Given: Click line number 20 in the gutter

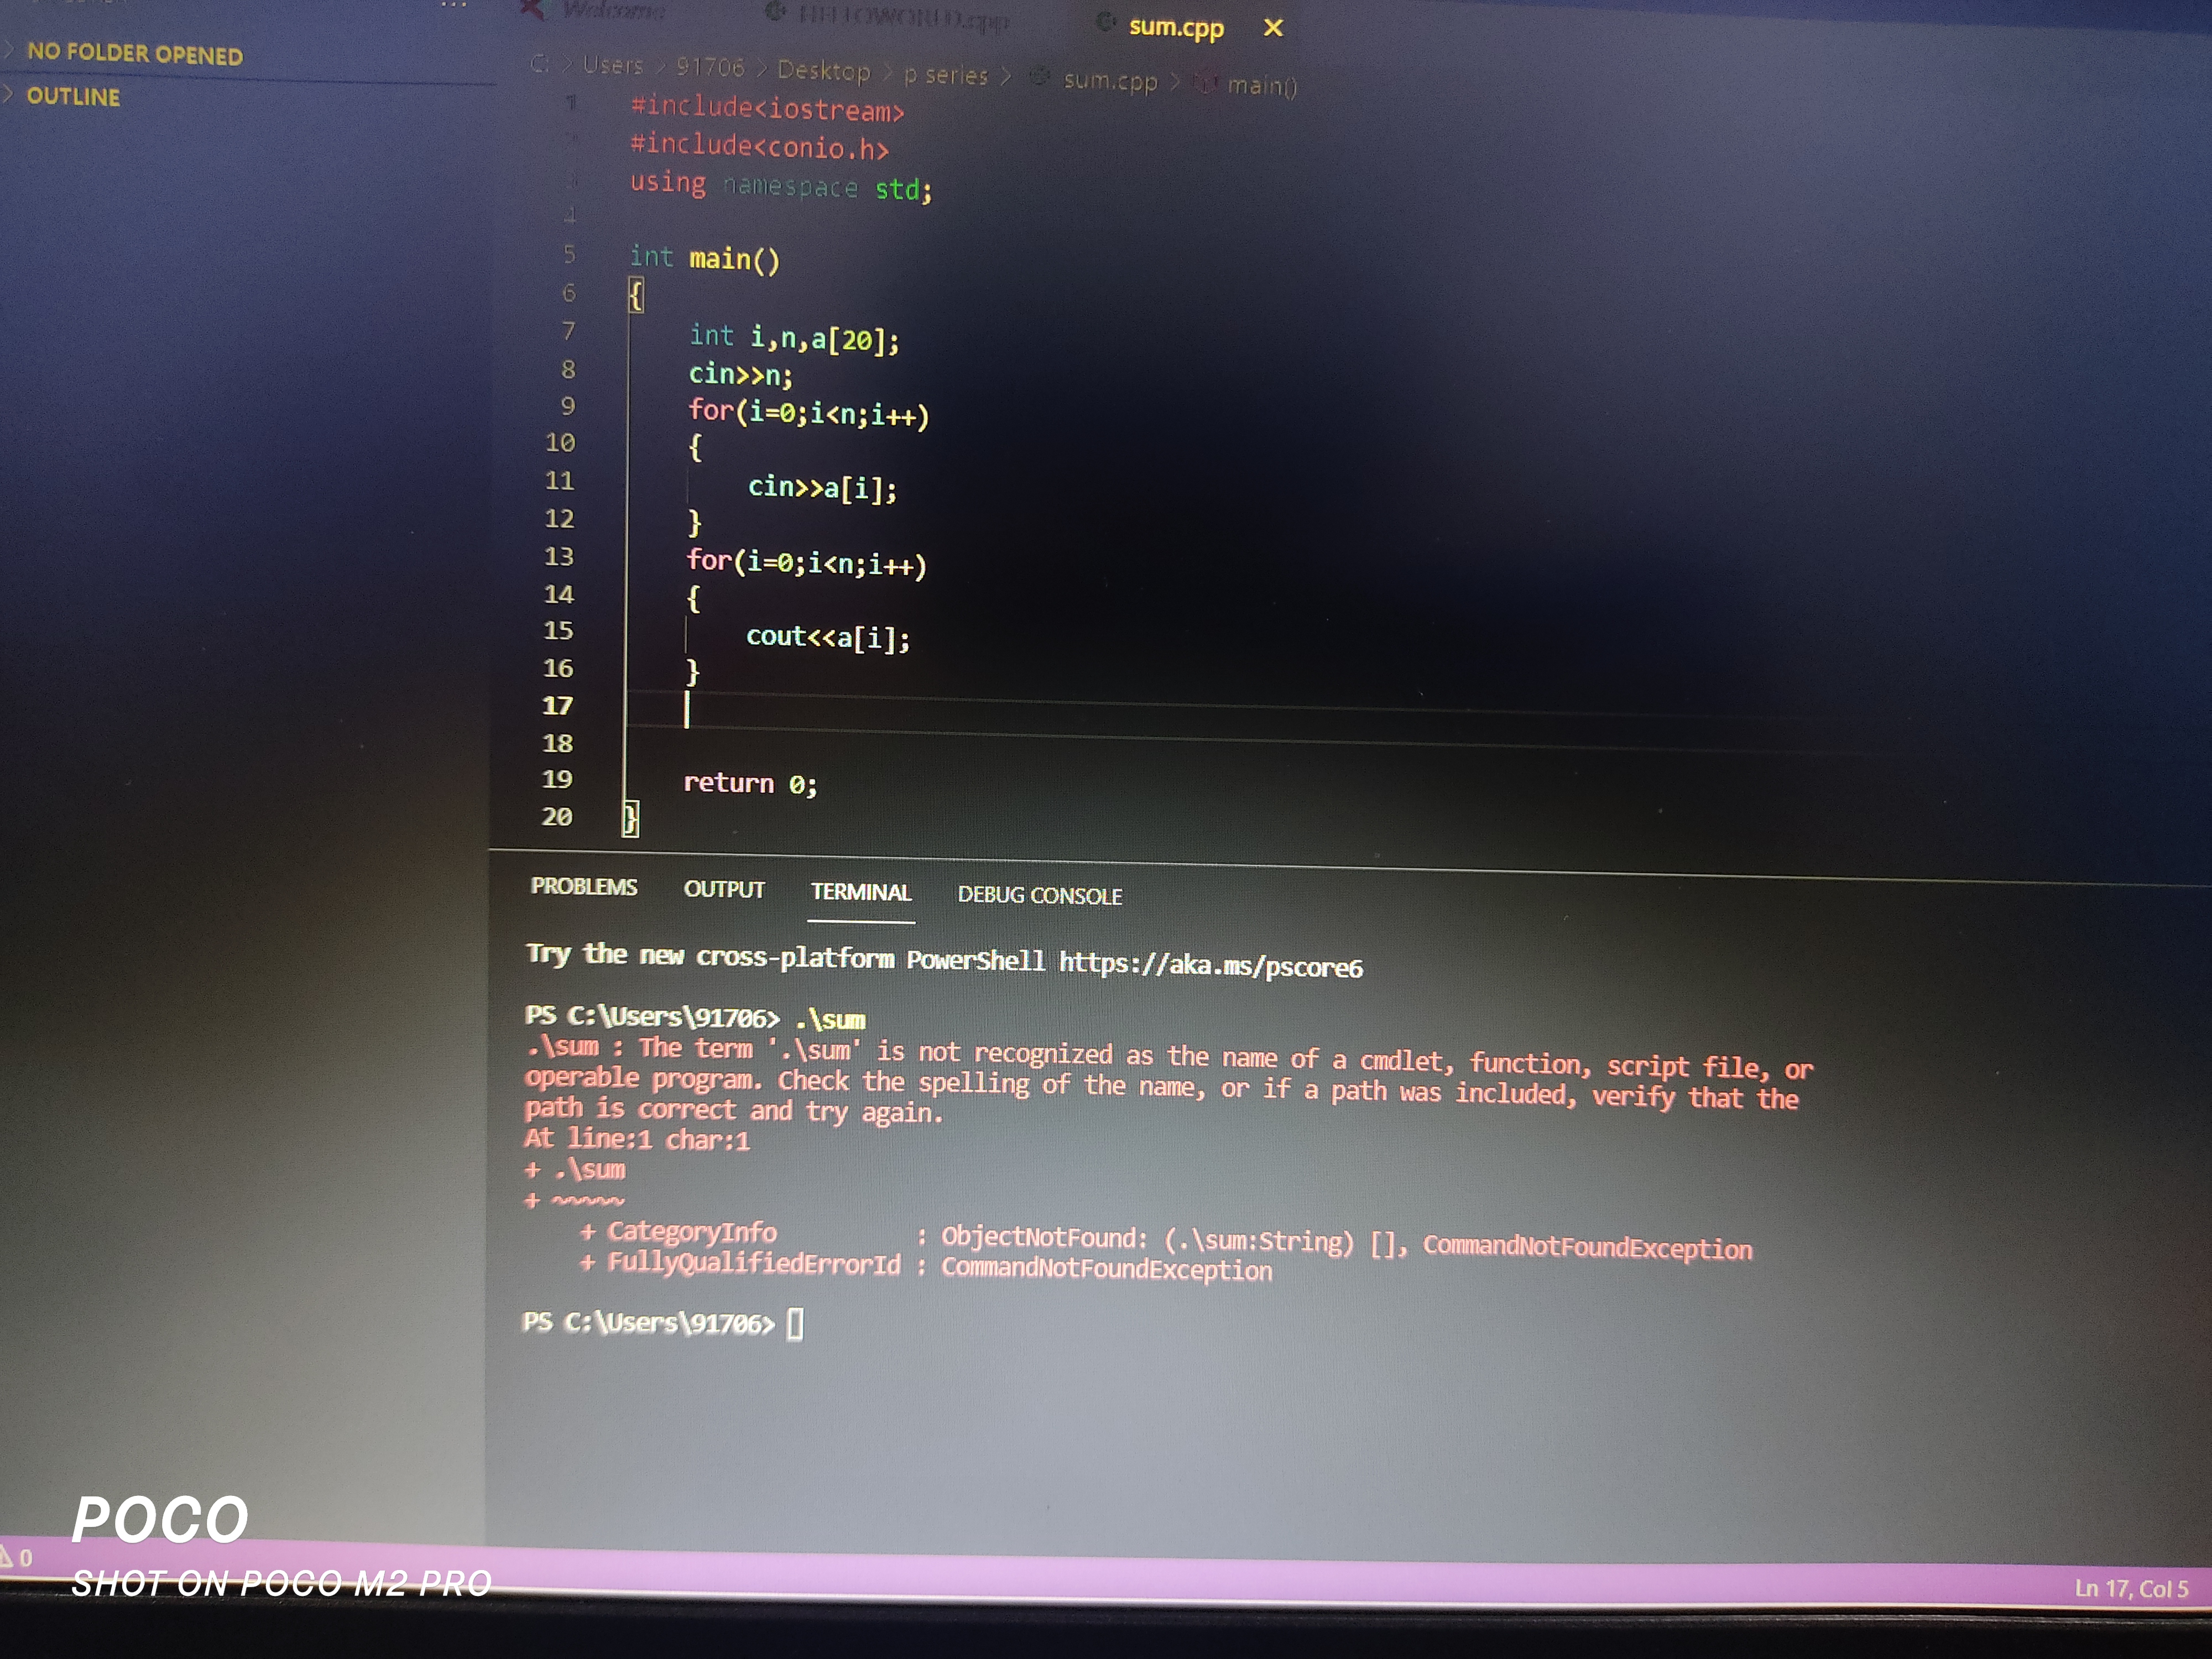Looking at the screenshot, I should 557,816.
